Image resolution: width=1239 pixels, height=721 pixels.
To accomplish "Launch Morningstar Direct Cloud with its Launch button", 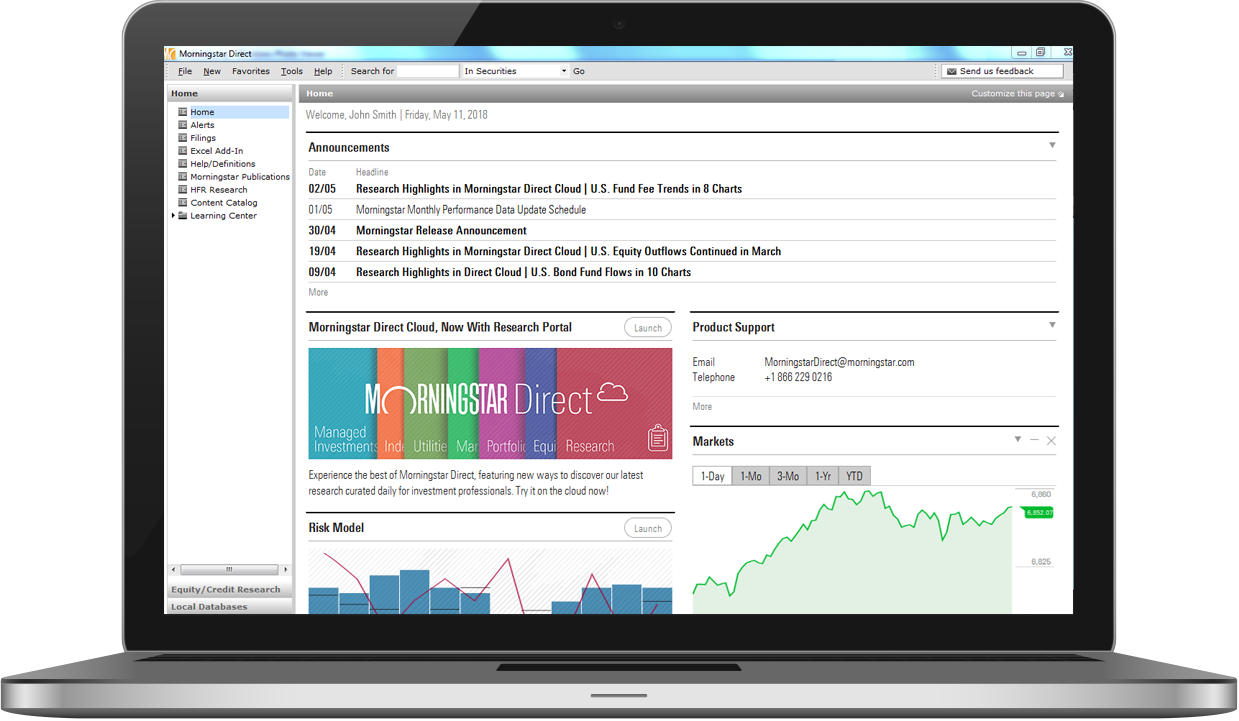I will tap(648, 328).
